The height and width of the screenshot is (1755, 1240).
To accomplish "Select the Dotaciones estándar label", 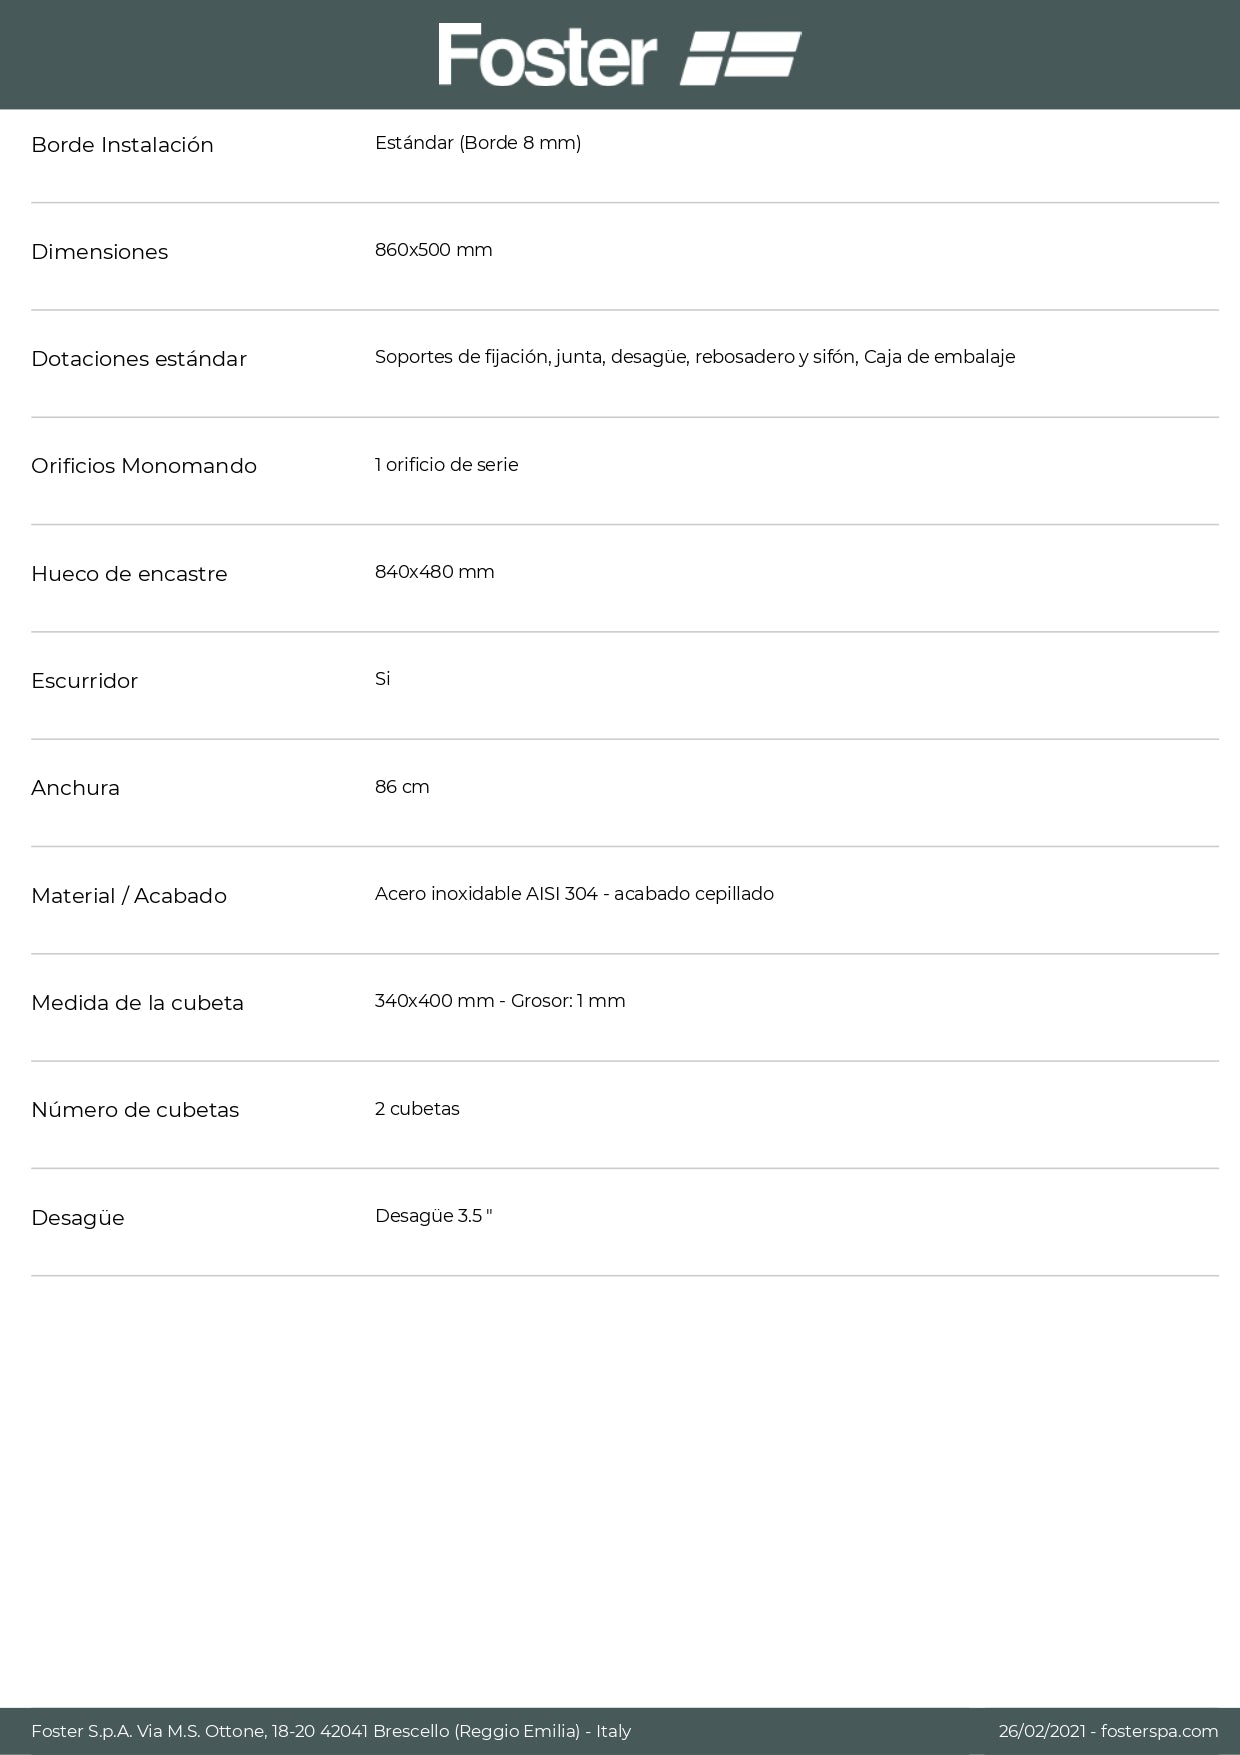I will [139, 359].
